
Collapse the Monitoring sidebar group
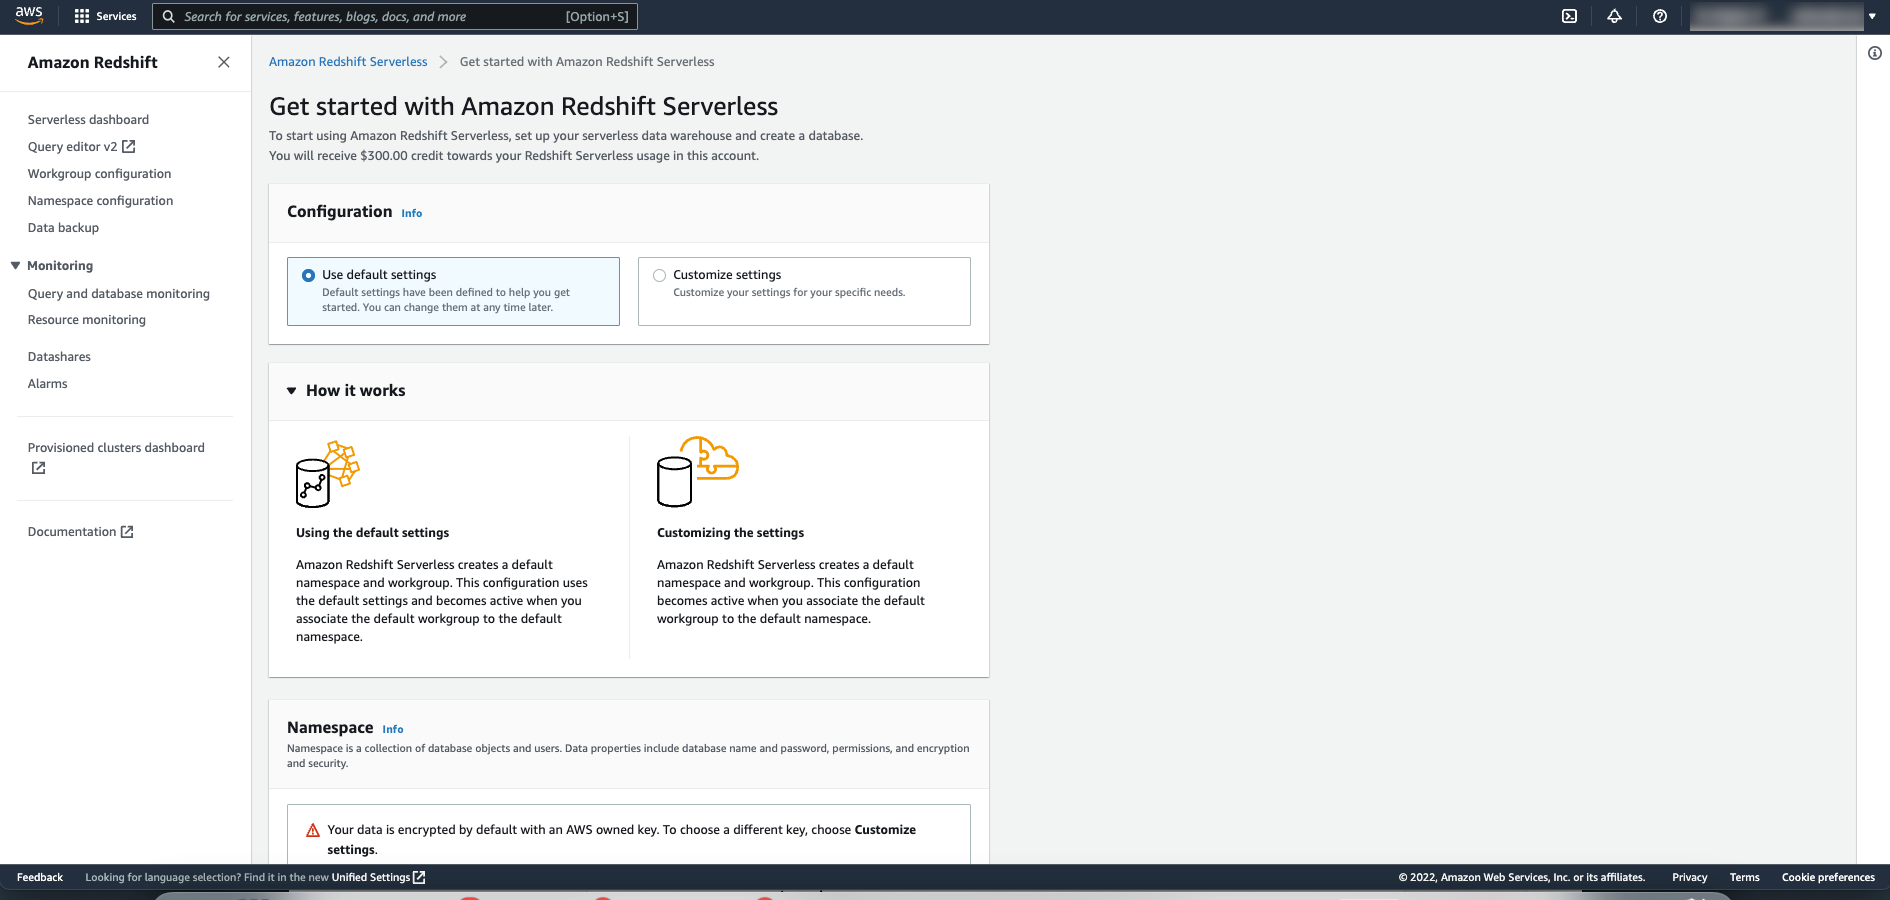click(x=15, y=265)
